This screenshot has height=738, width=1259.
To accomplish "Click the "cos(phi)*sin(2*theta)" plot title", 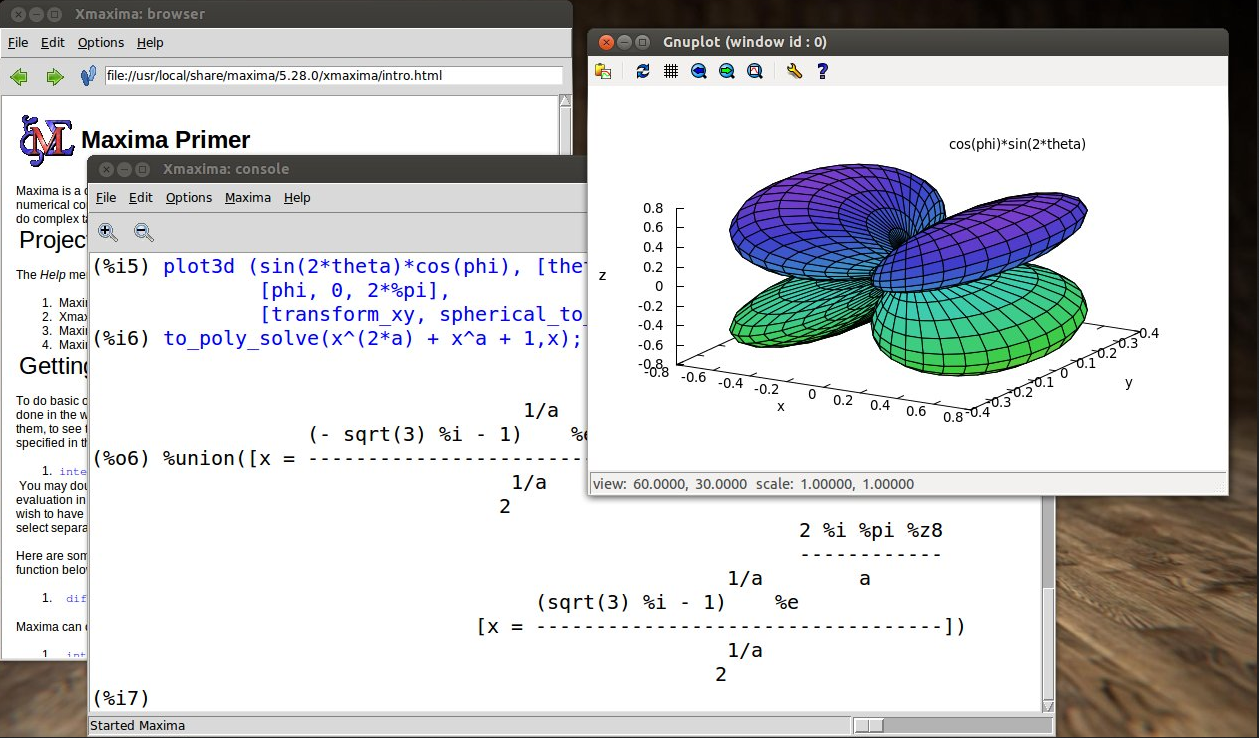I will coord(1017,144).
